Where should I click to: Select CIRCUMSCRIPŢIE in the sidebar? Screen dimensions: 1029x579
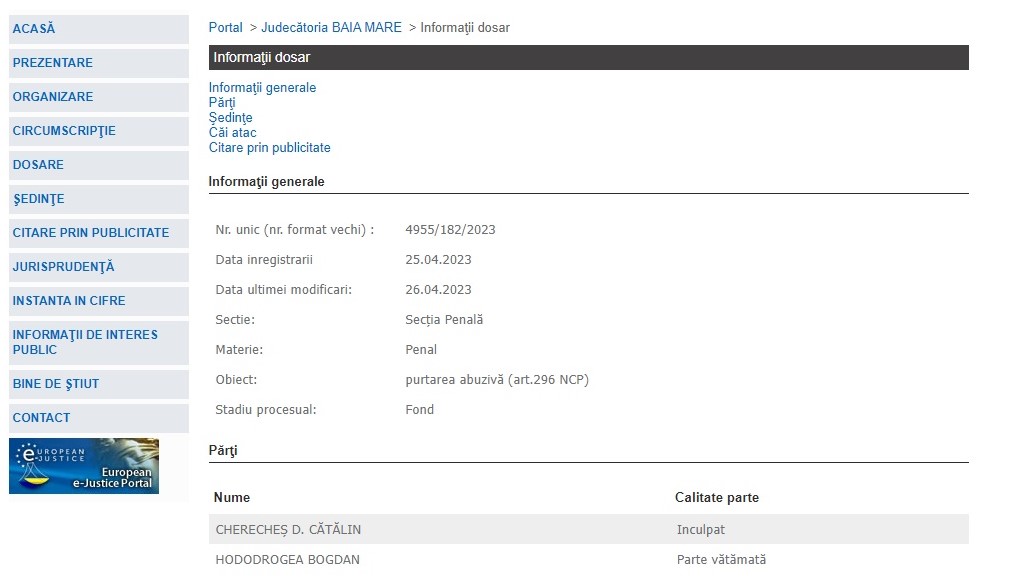(64, 131)
